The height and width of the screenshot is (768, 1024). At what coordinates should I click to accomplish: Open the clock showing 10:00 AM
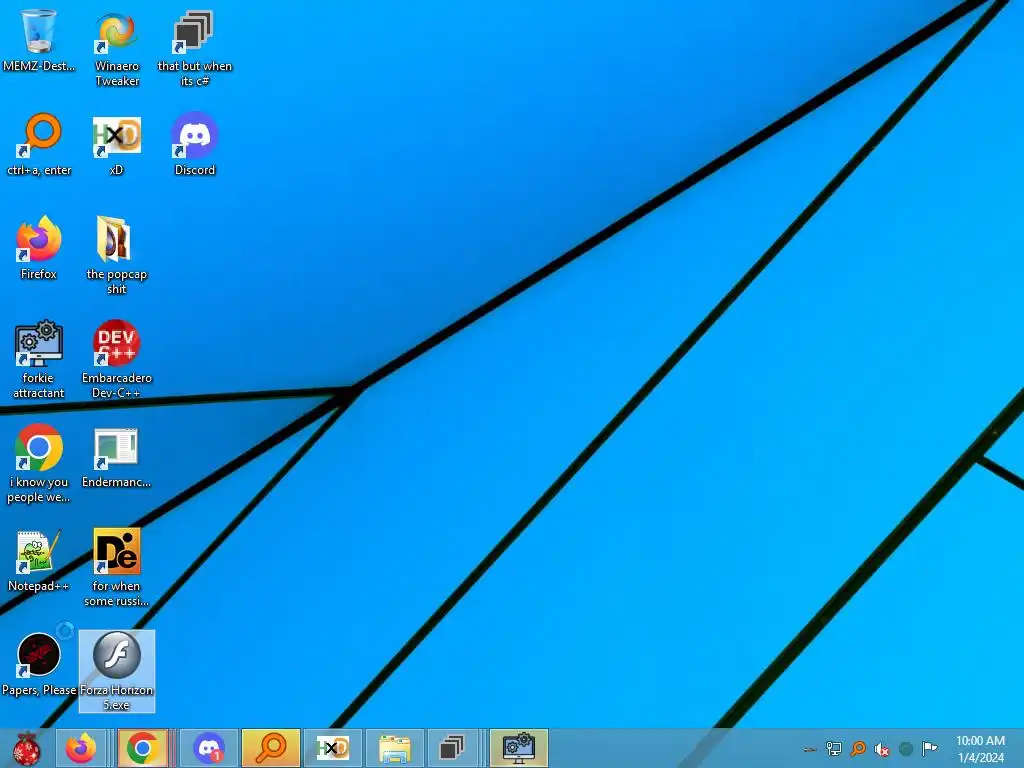point(980,749)
